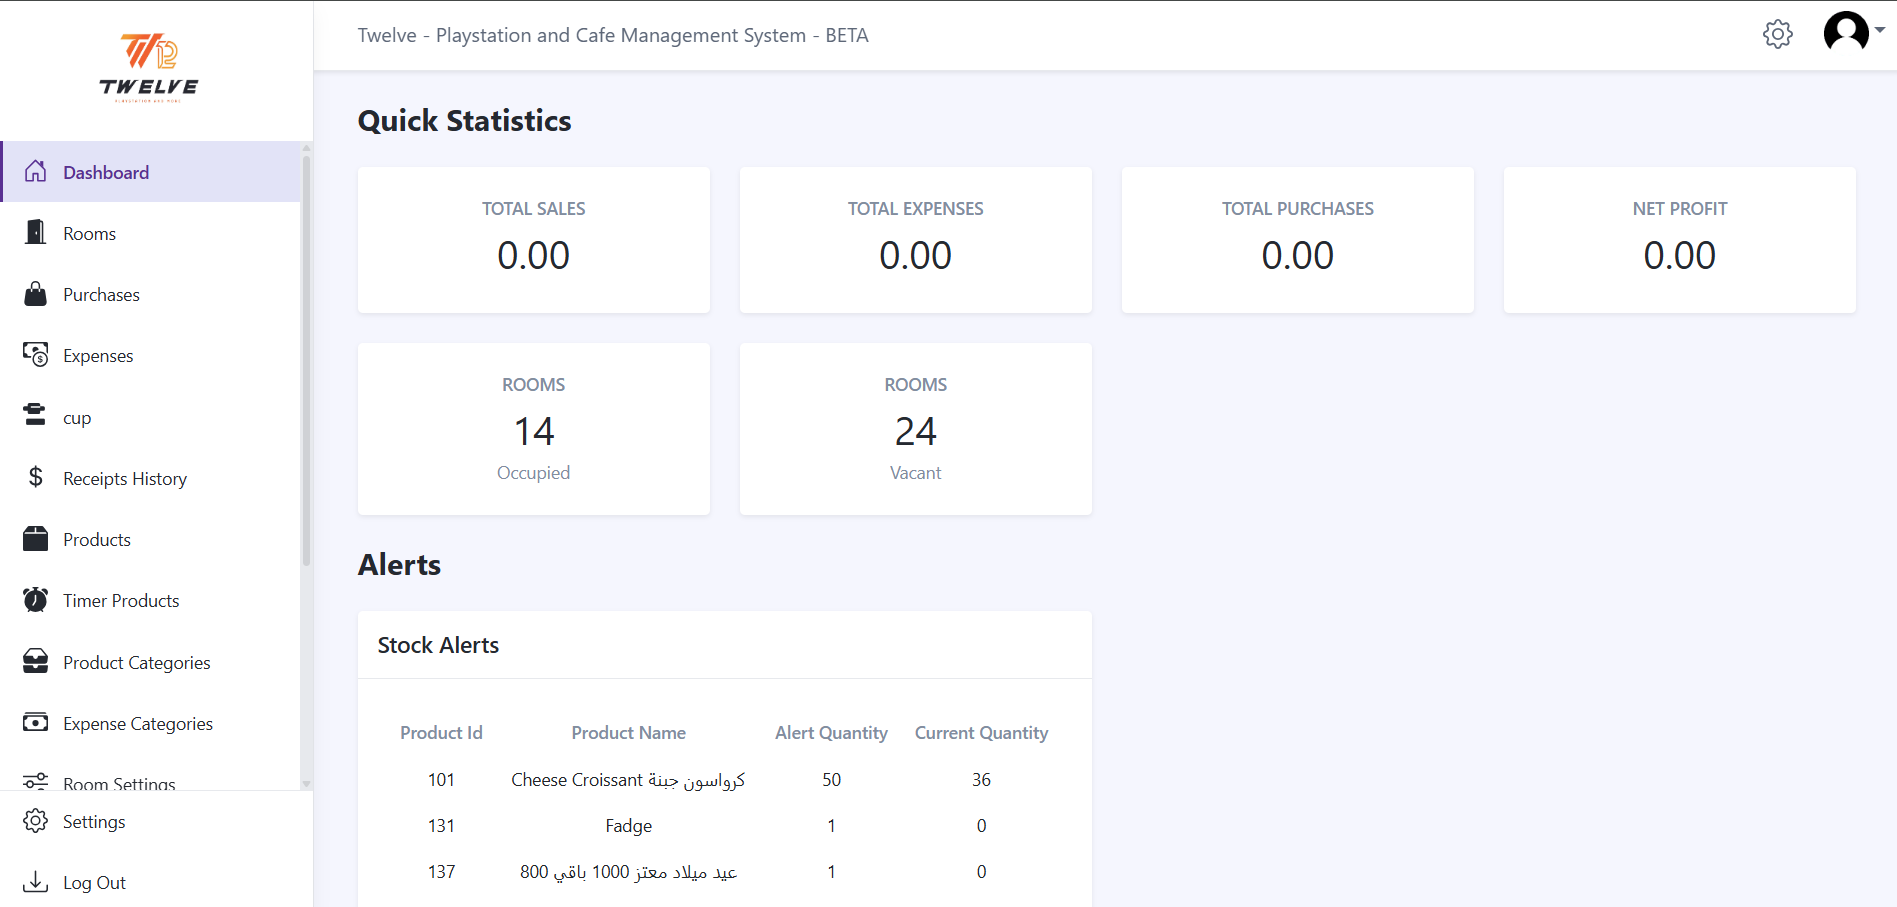Click the Products box icon
Screen dimensions: 1897x907
(36, 539)
